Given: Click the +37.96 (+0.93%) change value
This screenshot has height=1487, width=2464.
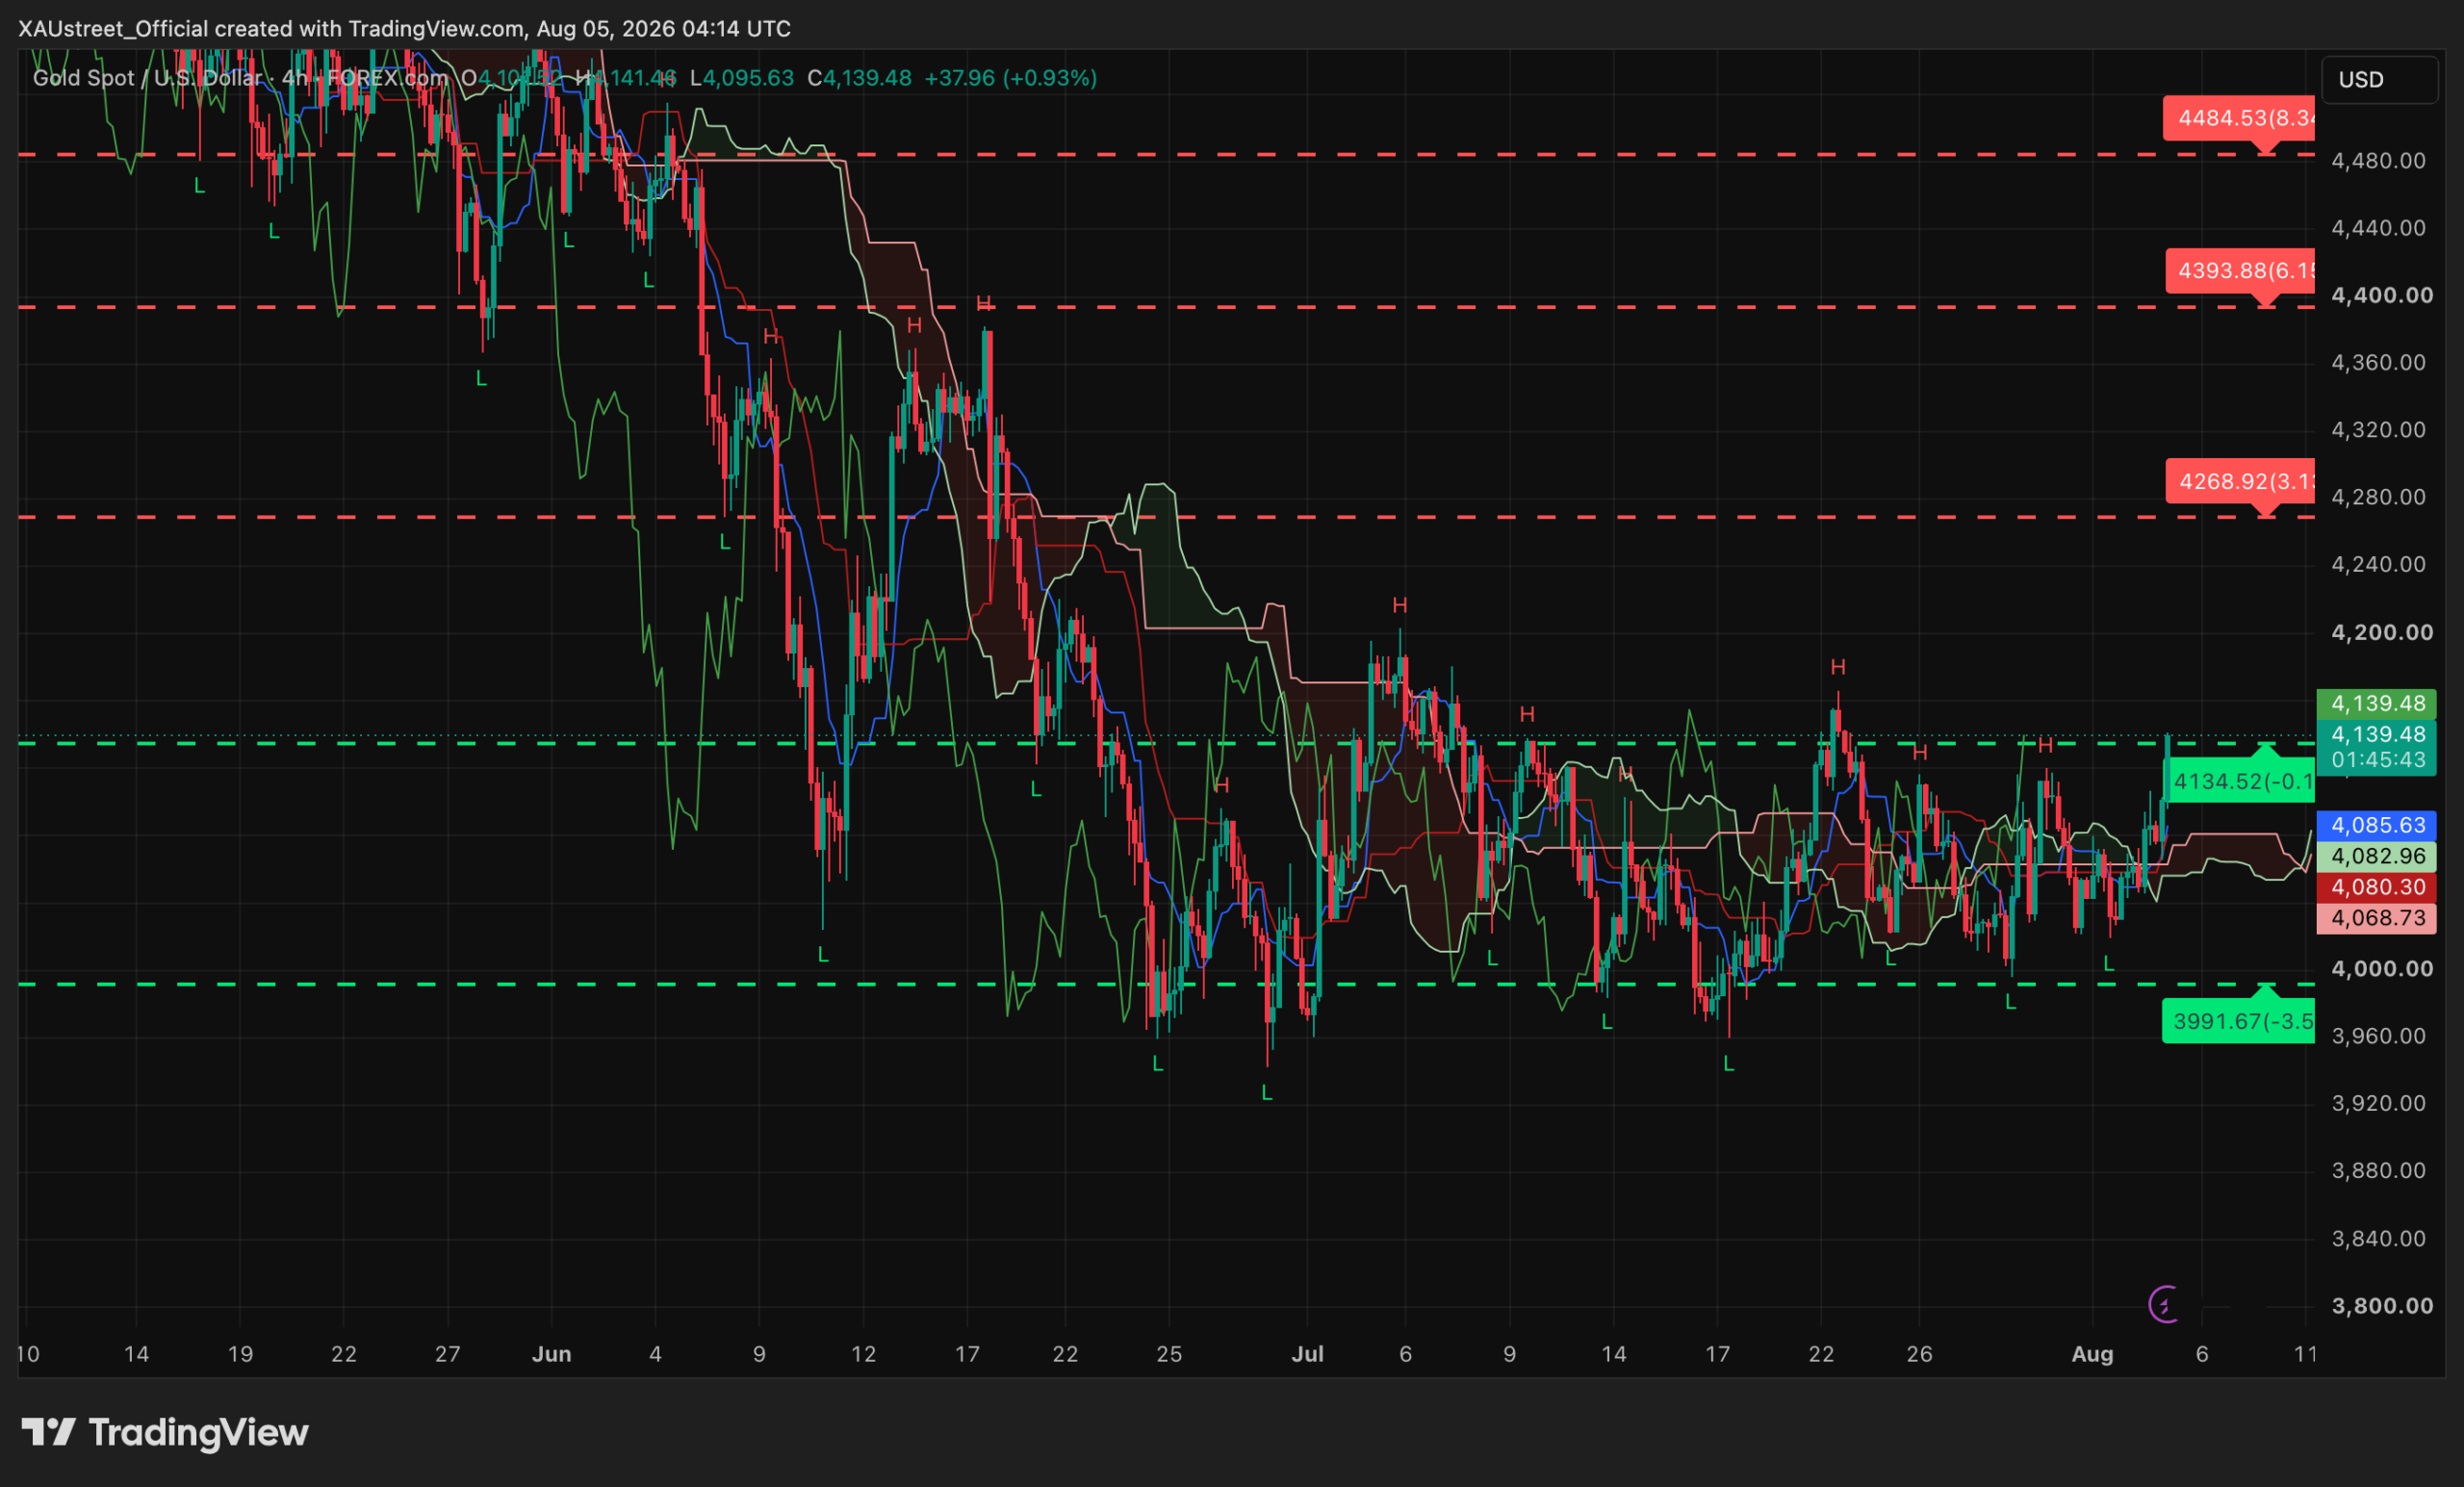Looking at the screenshot, I should pyautogui.click(x=1010, y=78).
